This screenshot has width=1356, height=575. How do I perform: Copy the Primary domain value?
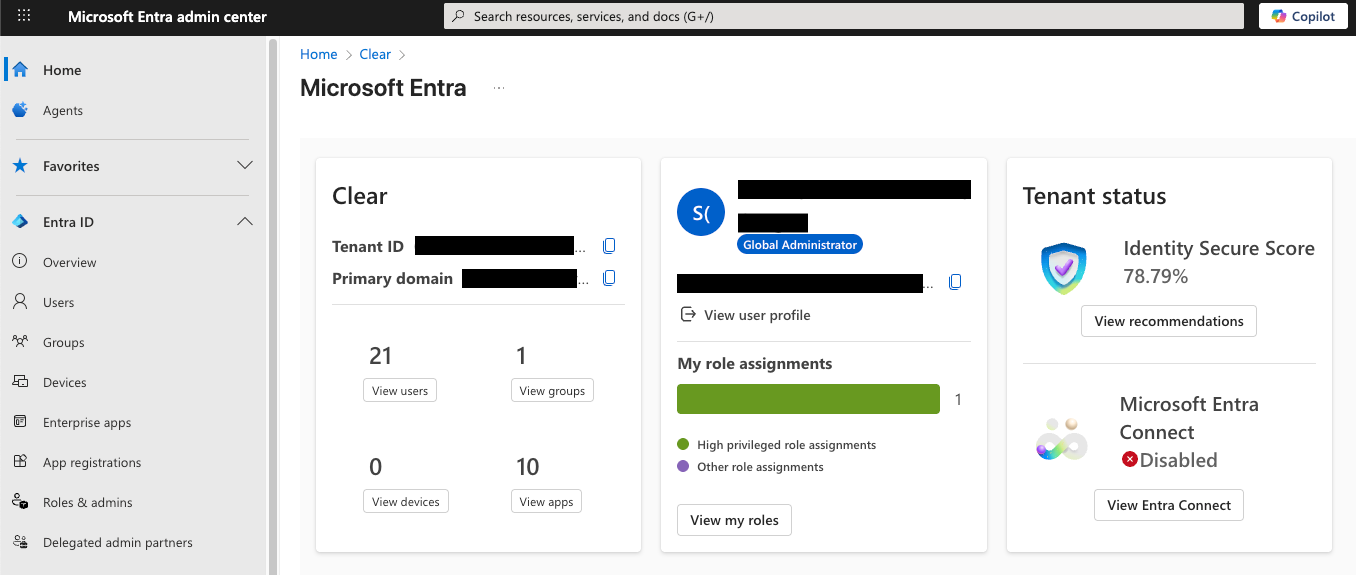609,278
